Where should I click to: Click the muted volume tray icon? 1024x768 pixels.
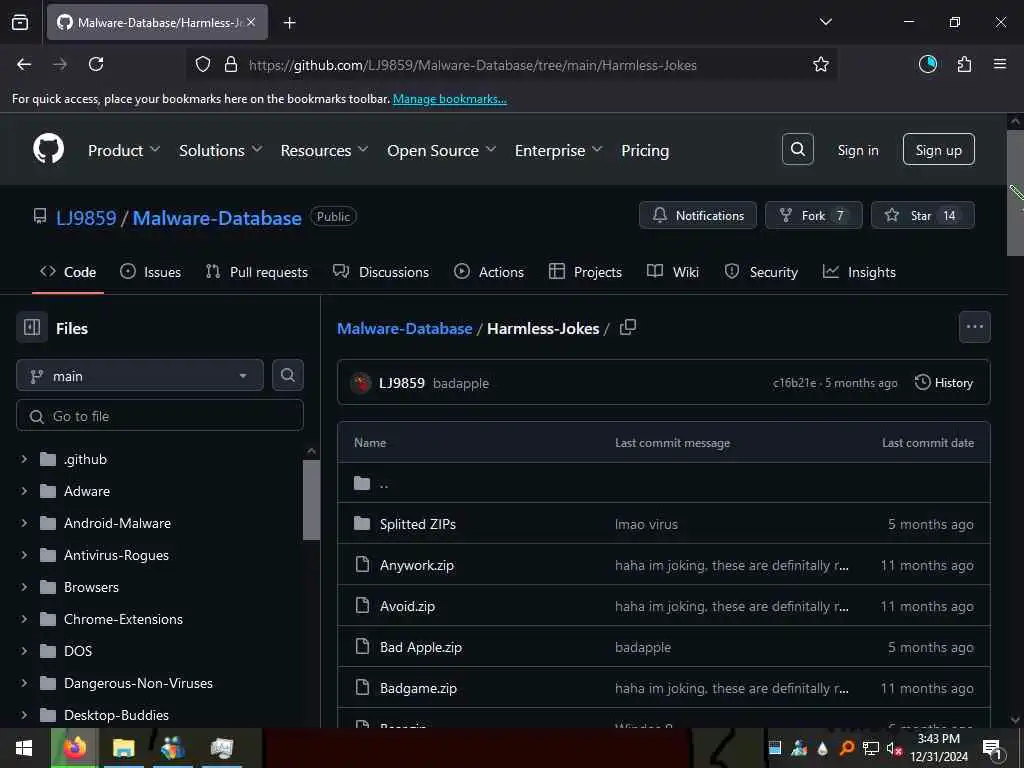[x=894, y=748]
